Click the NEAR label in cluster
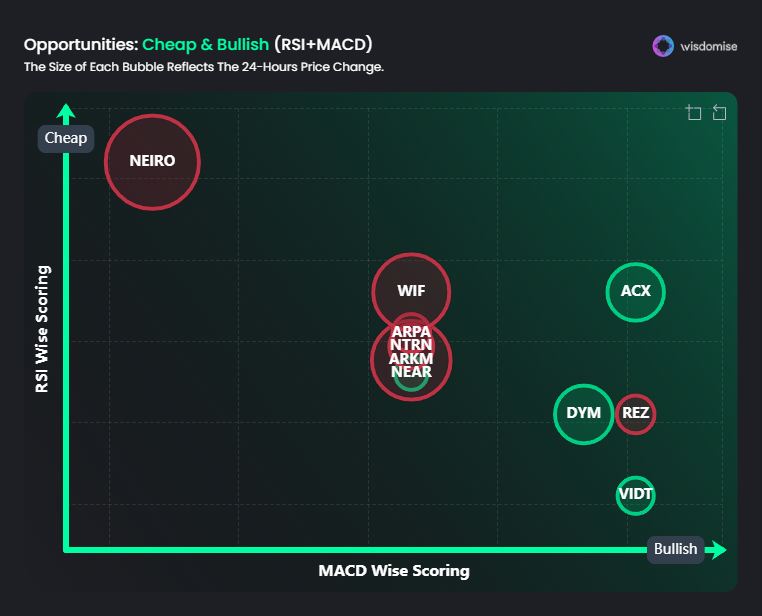762x616 pixels. (411, 372)
